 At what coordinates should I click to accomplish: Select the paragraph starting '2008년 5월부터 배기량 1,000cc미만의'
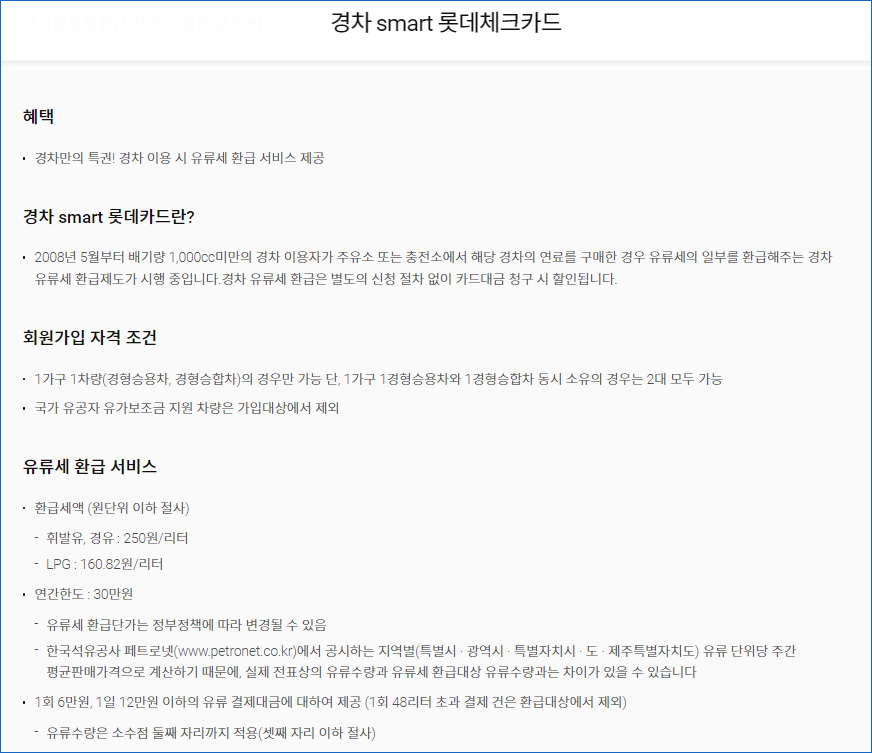[433, 267]
